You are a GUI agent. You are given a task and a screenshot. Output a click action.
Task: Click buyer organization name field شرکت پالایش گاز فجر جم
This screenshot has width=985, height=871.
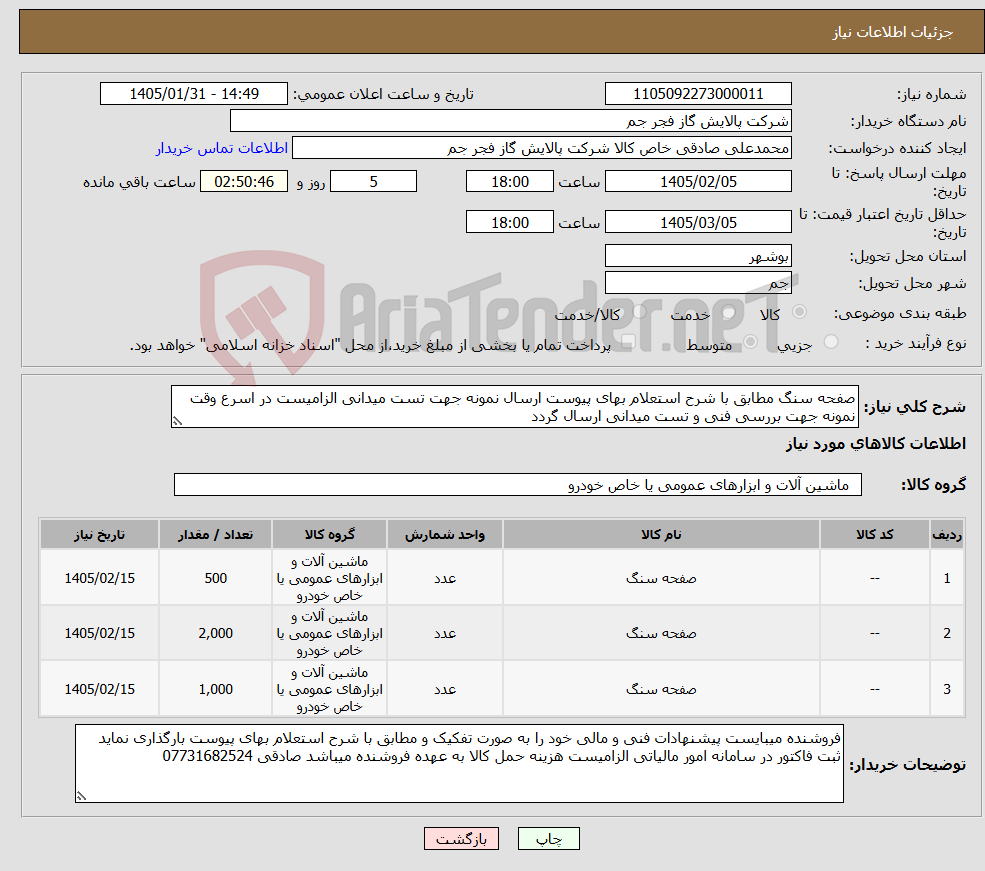511,121
